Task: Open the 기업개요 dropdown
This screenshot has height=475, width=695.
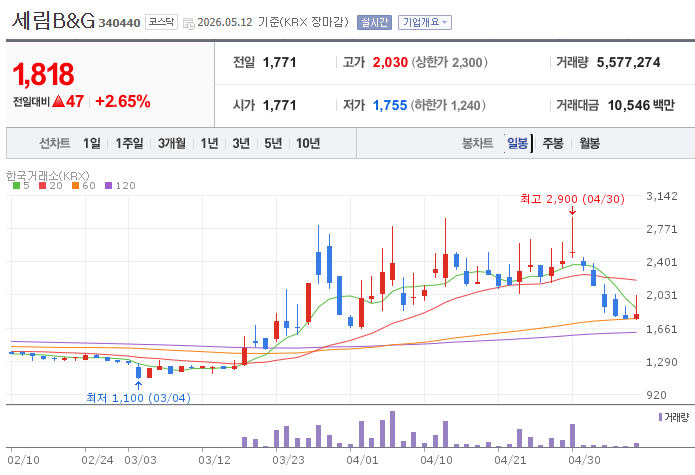Action: point(425,22)
